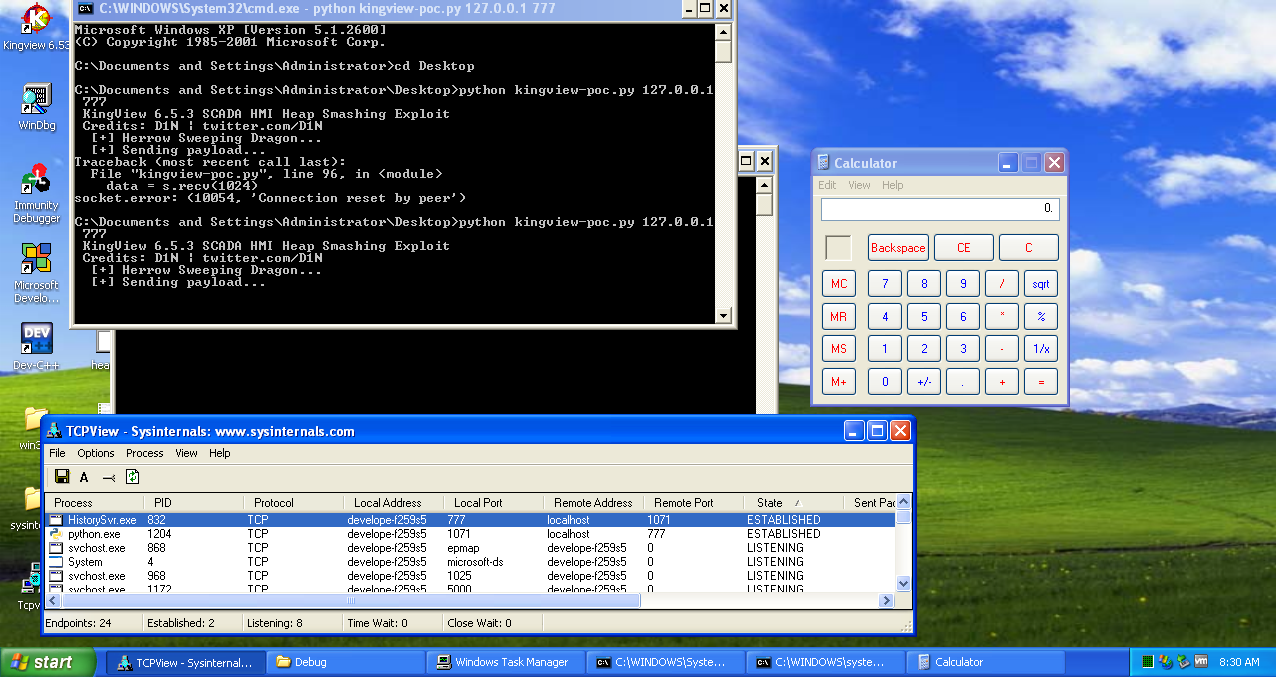The height and width of the screenshot is (677, 1276).
Task: Open the Help menu in Calculator
Action: click(893, 185)
